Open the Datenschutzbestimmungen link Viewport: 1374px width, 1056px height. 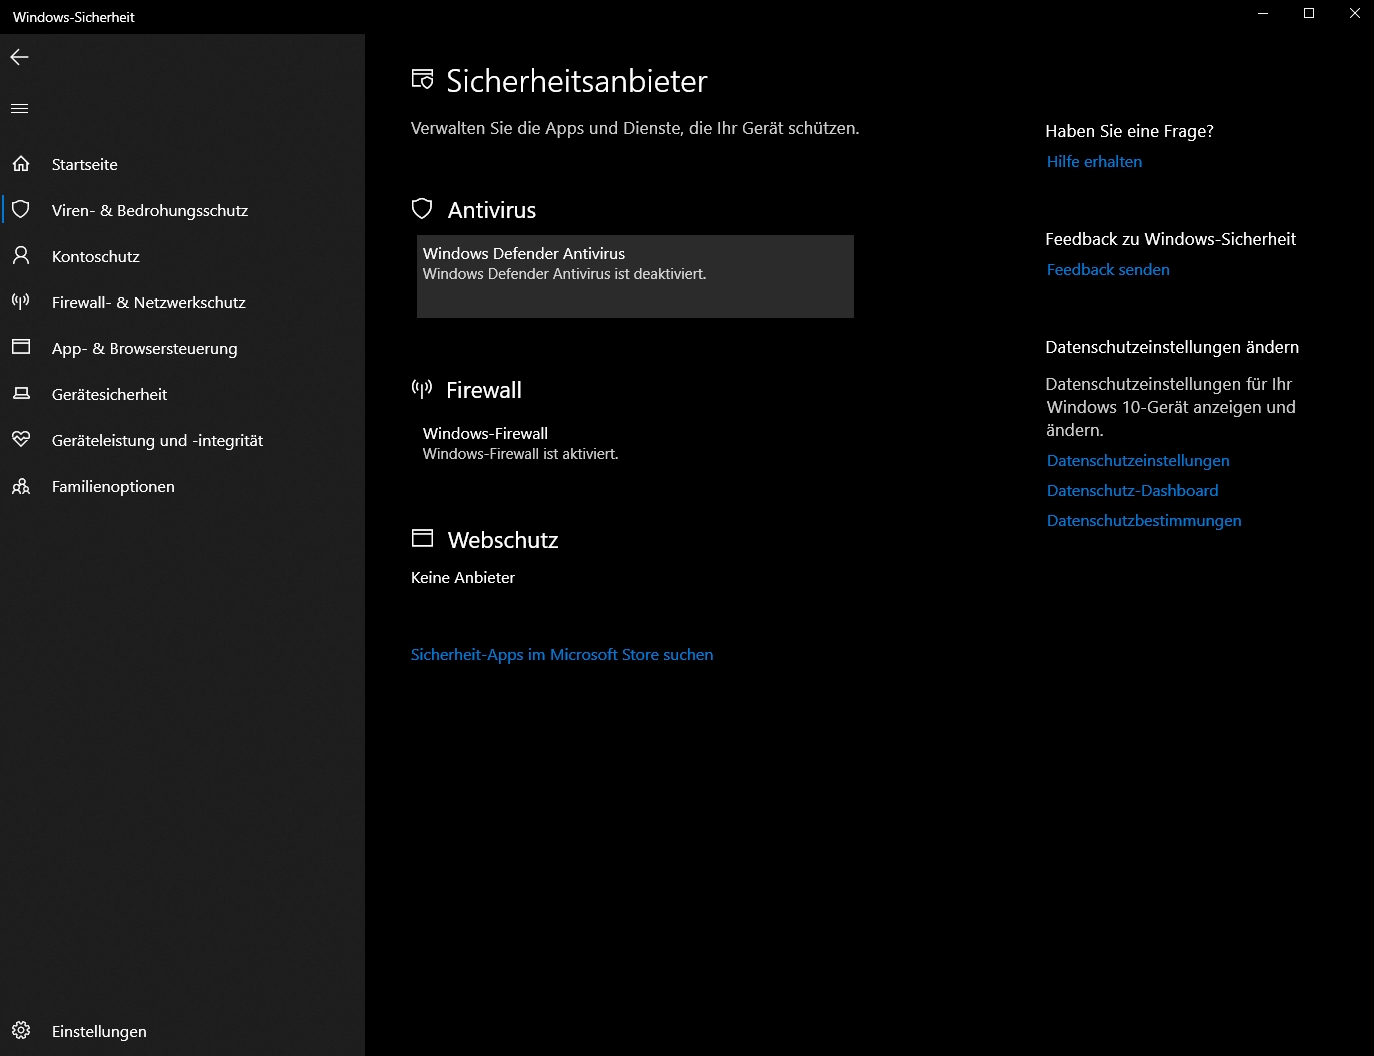[x=1144, y=520]
